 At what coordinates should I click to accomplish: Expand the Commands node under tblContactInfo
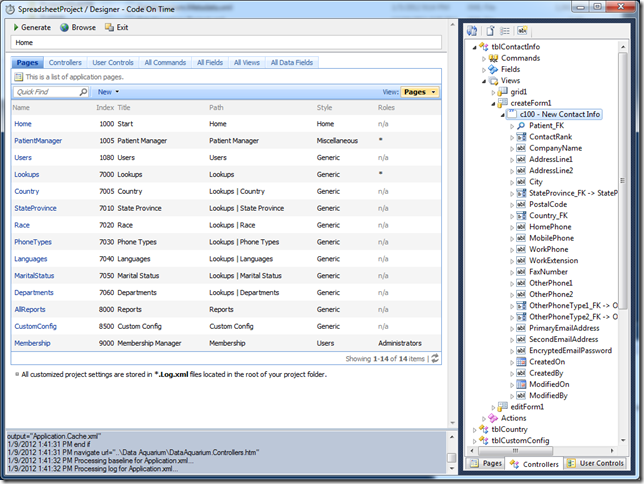point(484,58)
